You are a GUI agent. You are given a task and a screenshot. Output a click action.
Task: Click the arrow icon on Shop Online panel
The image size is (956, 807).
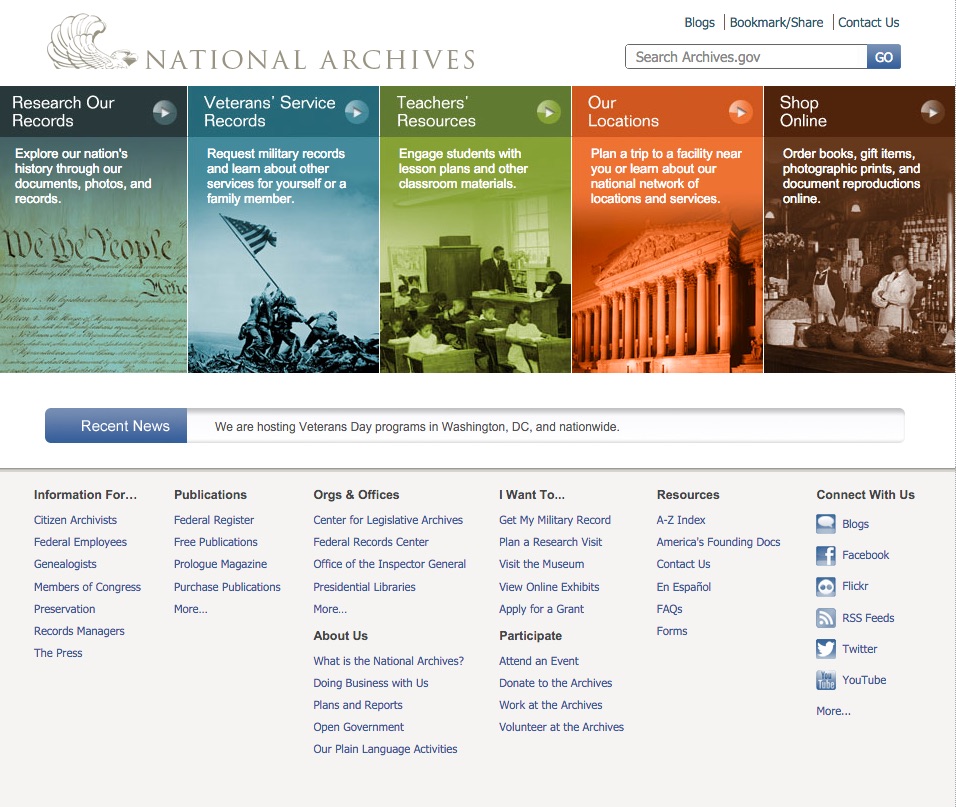[932, 112]
